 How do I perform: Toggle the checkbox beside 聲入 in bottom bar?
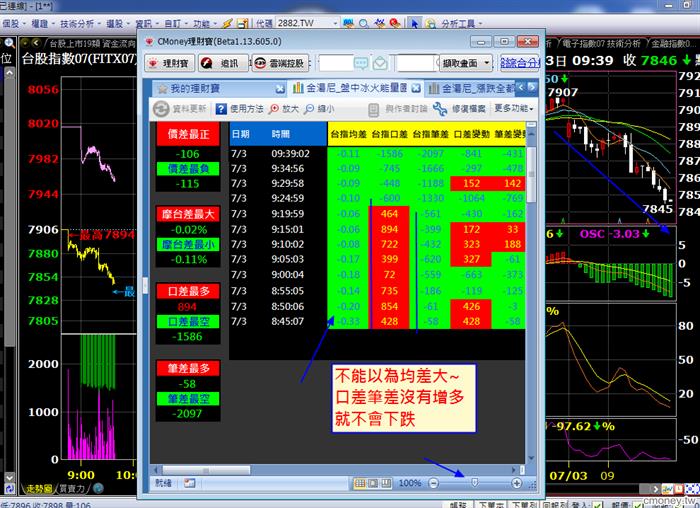coord(597,504)
